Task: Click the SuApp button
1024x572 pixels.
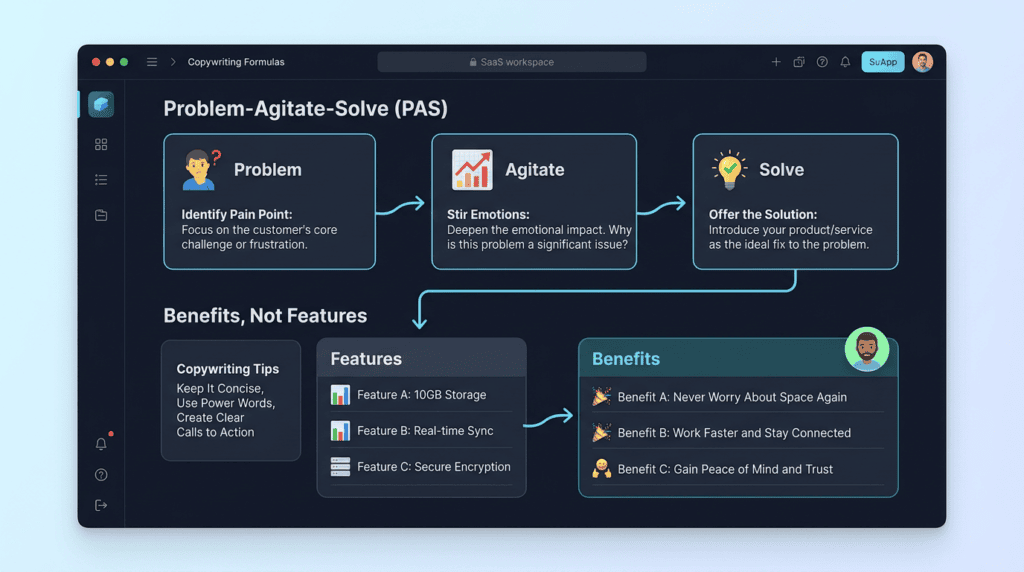Action: tap(883, 62)
